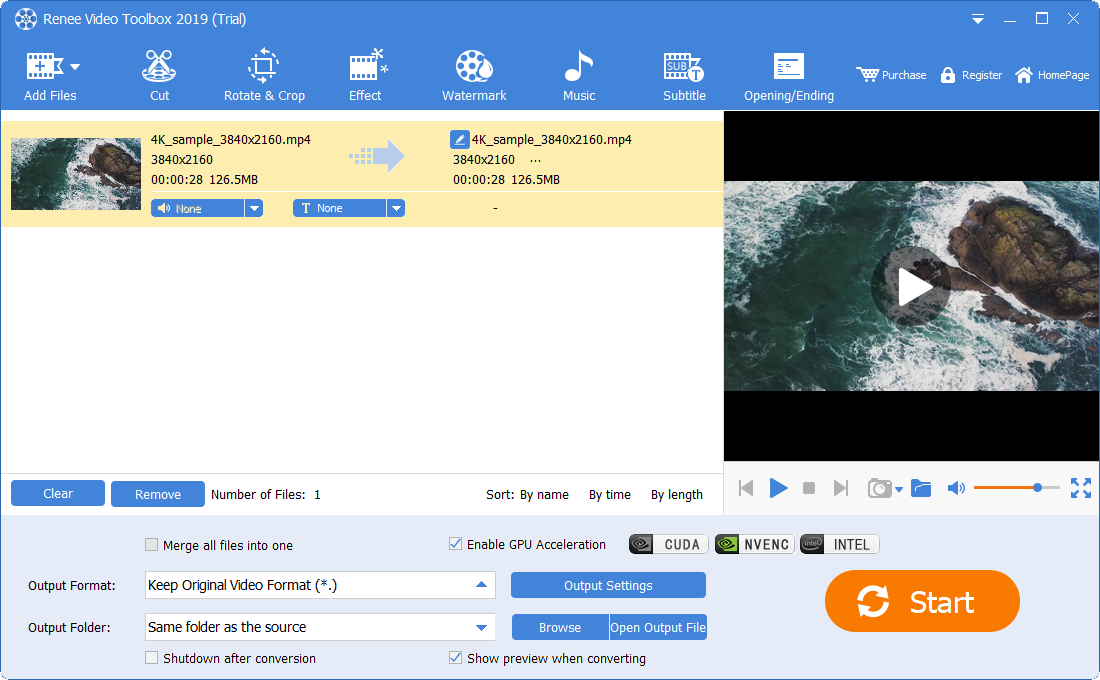
Task: Sort files By time
Action: pos(609,494)
